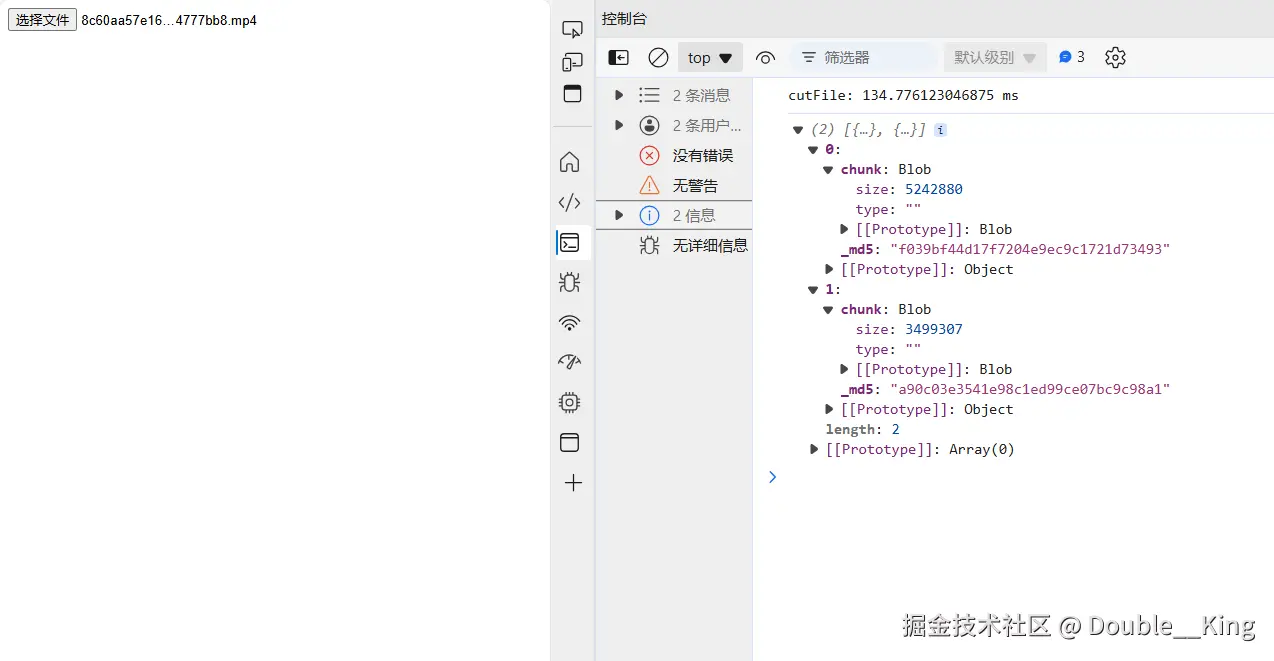Collapse array item 0
The height and width of the screenshot is (661, 1274).
click(814, 150)
